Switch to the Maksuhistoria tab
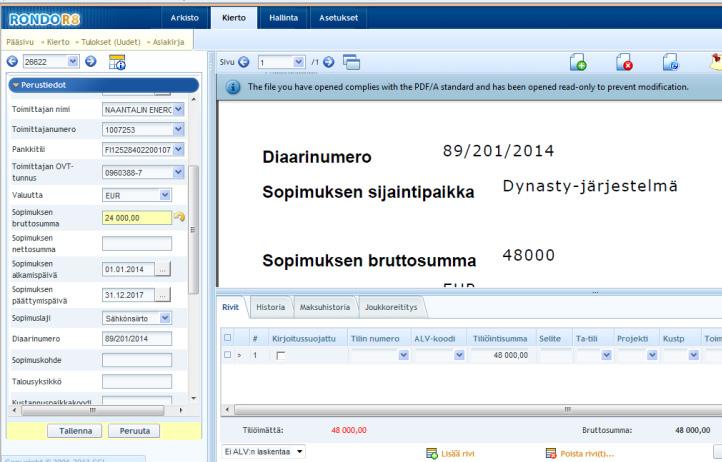Image resolution: width=722 pixels, height=462 pixels. pos(325,307)
